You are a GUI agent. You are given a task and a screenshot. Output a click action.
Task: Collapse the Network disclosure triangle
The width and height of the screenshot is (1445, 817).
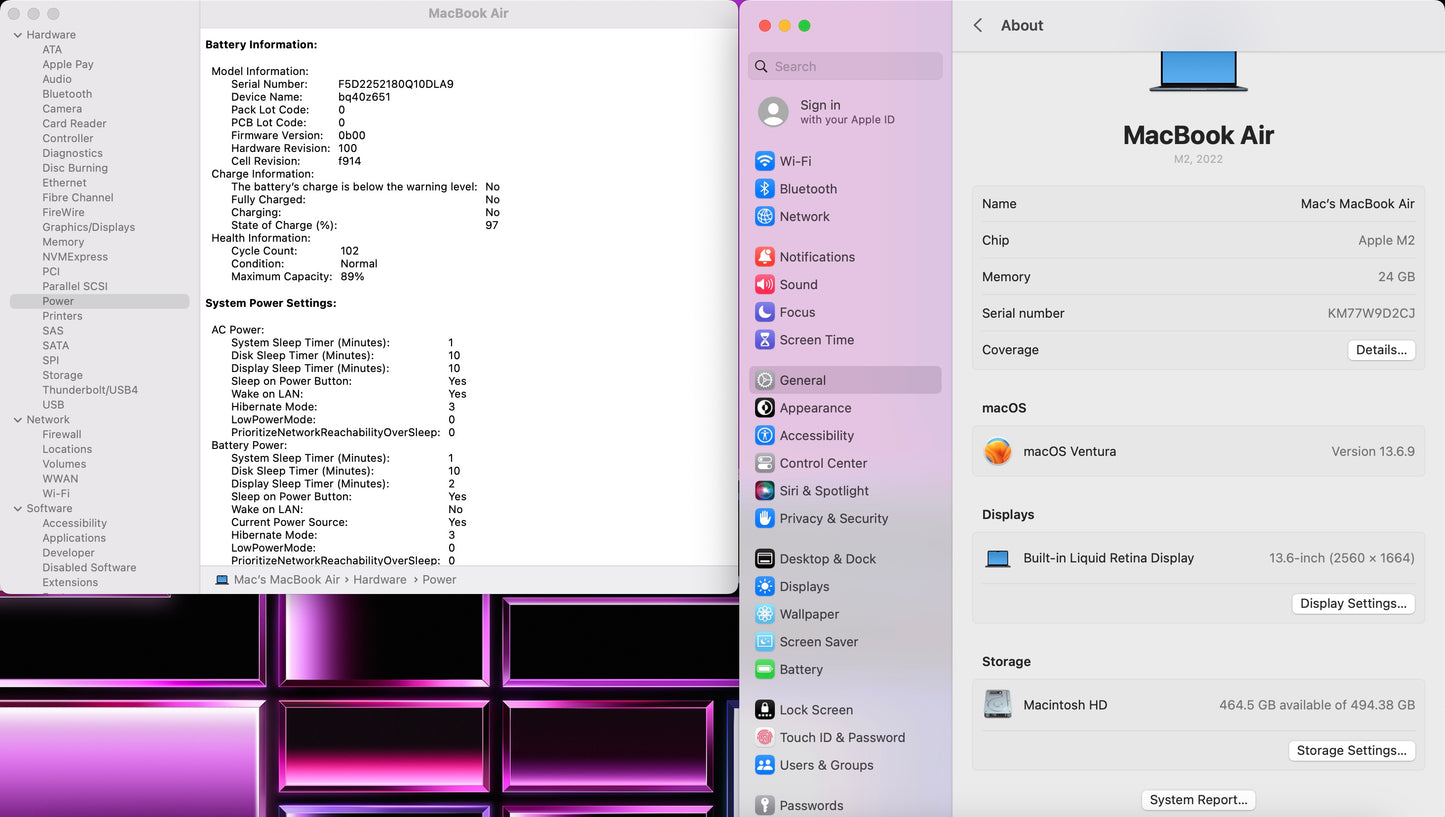tap(18, 420)
